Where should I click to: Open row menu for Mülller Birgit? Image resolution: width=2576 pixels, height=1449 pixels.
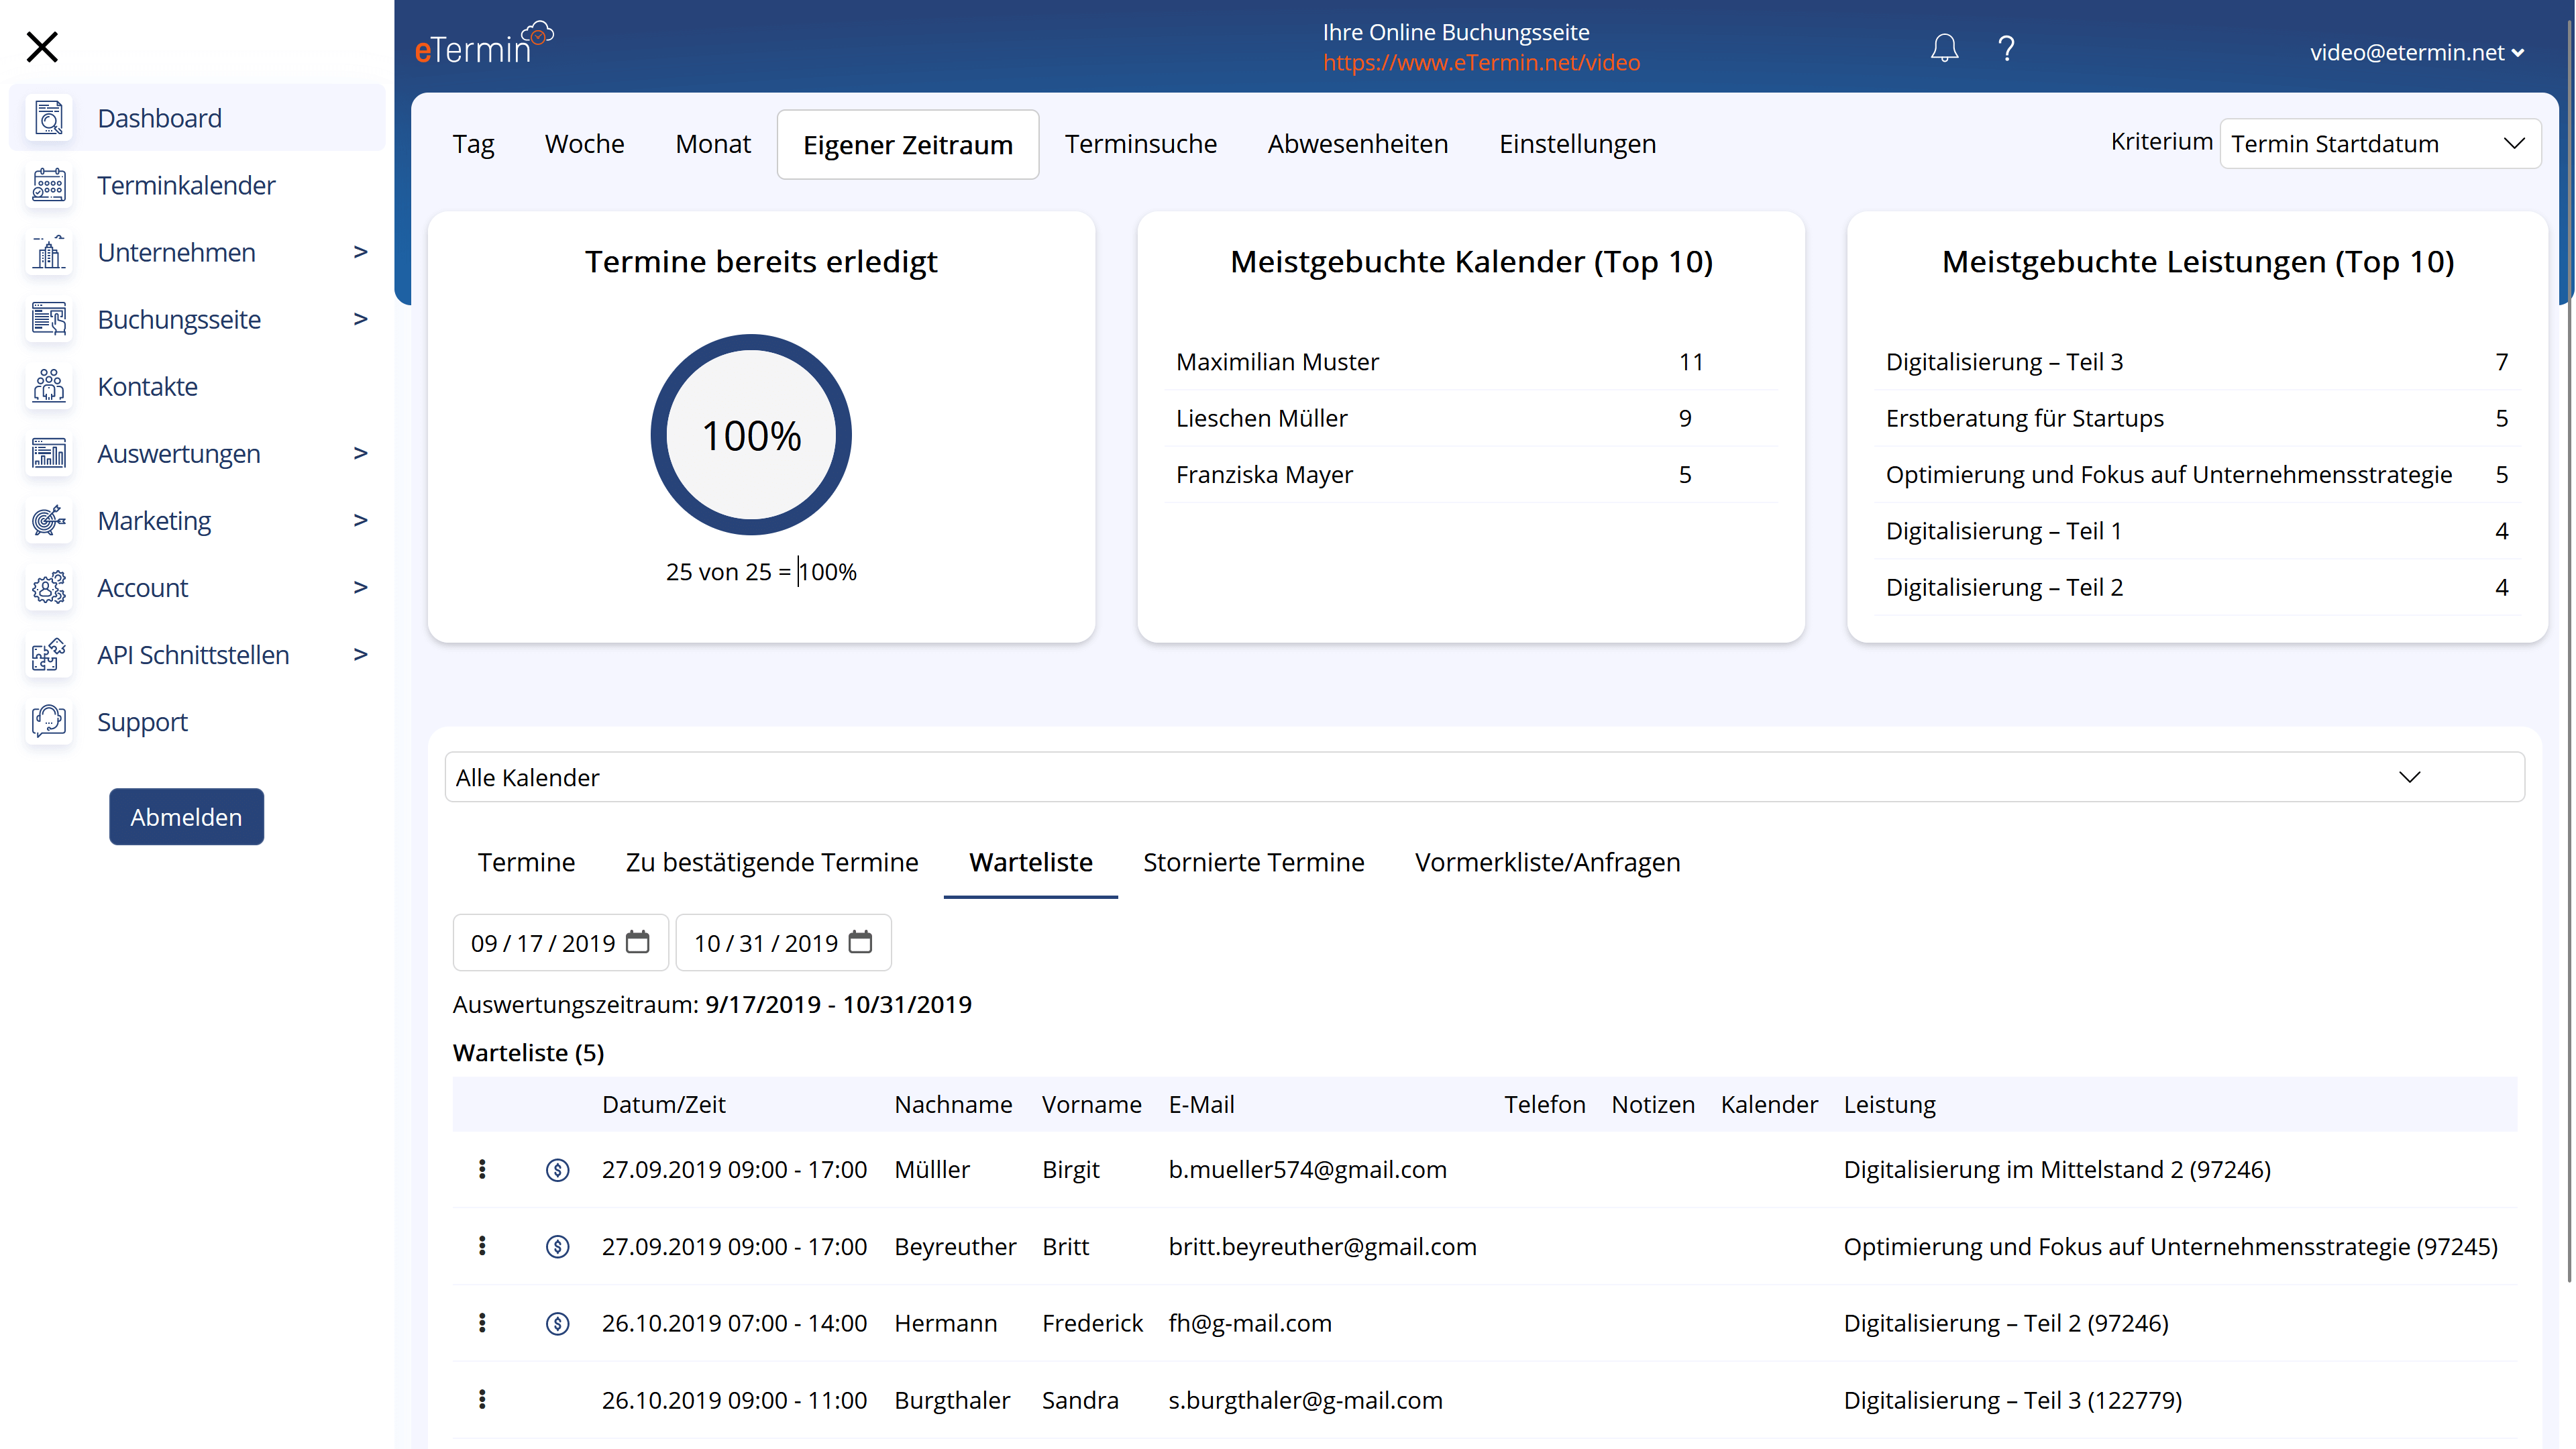coord(482,1169)
